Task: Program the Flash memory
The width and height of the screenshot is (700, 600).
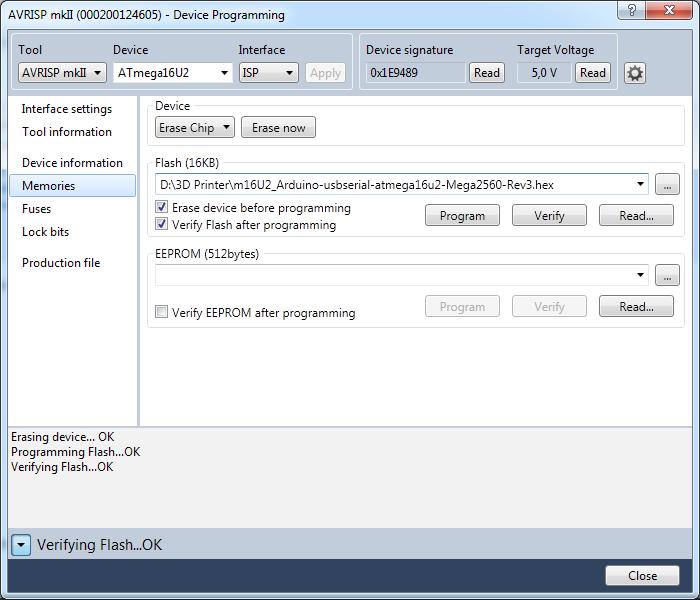Action: (x=462, y=216)
